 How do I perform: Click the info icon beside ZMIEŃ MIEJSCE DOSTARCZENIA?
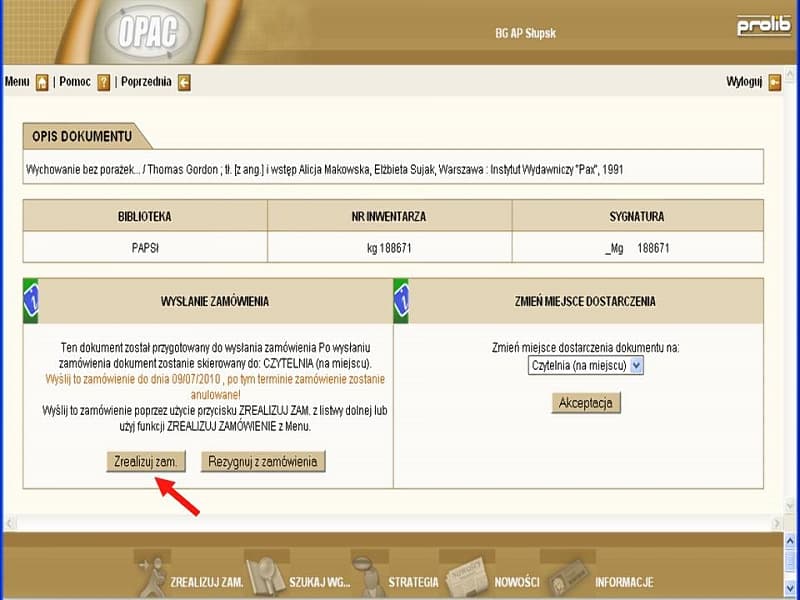click(x=402, y=301)
